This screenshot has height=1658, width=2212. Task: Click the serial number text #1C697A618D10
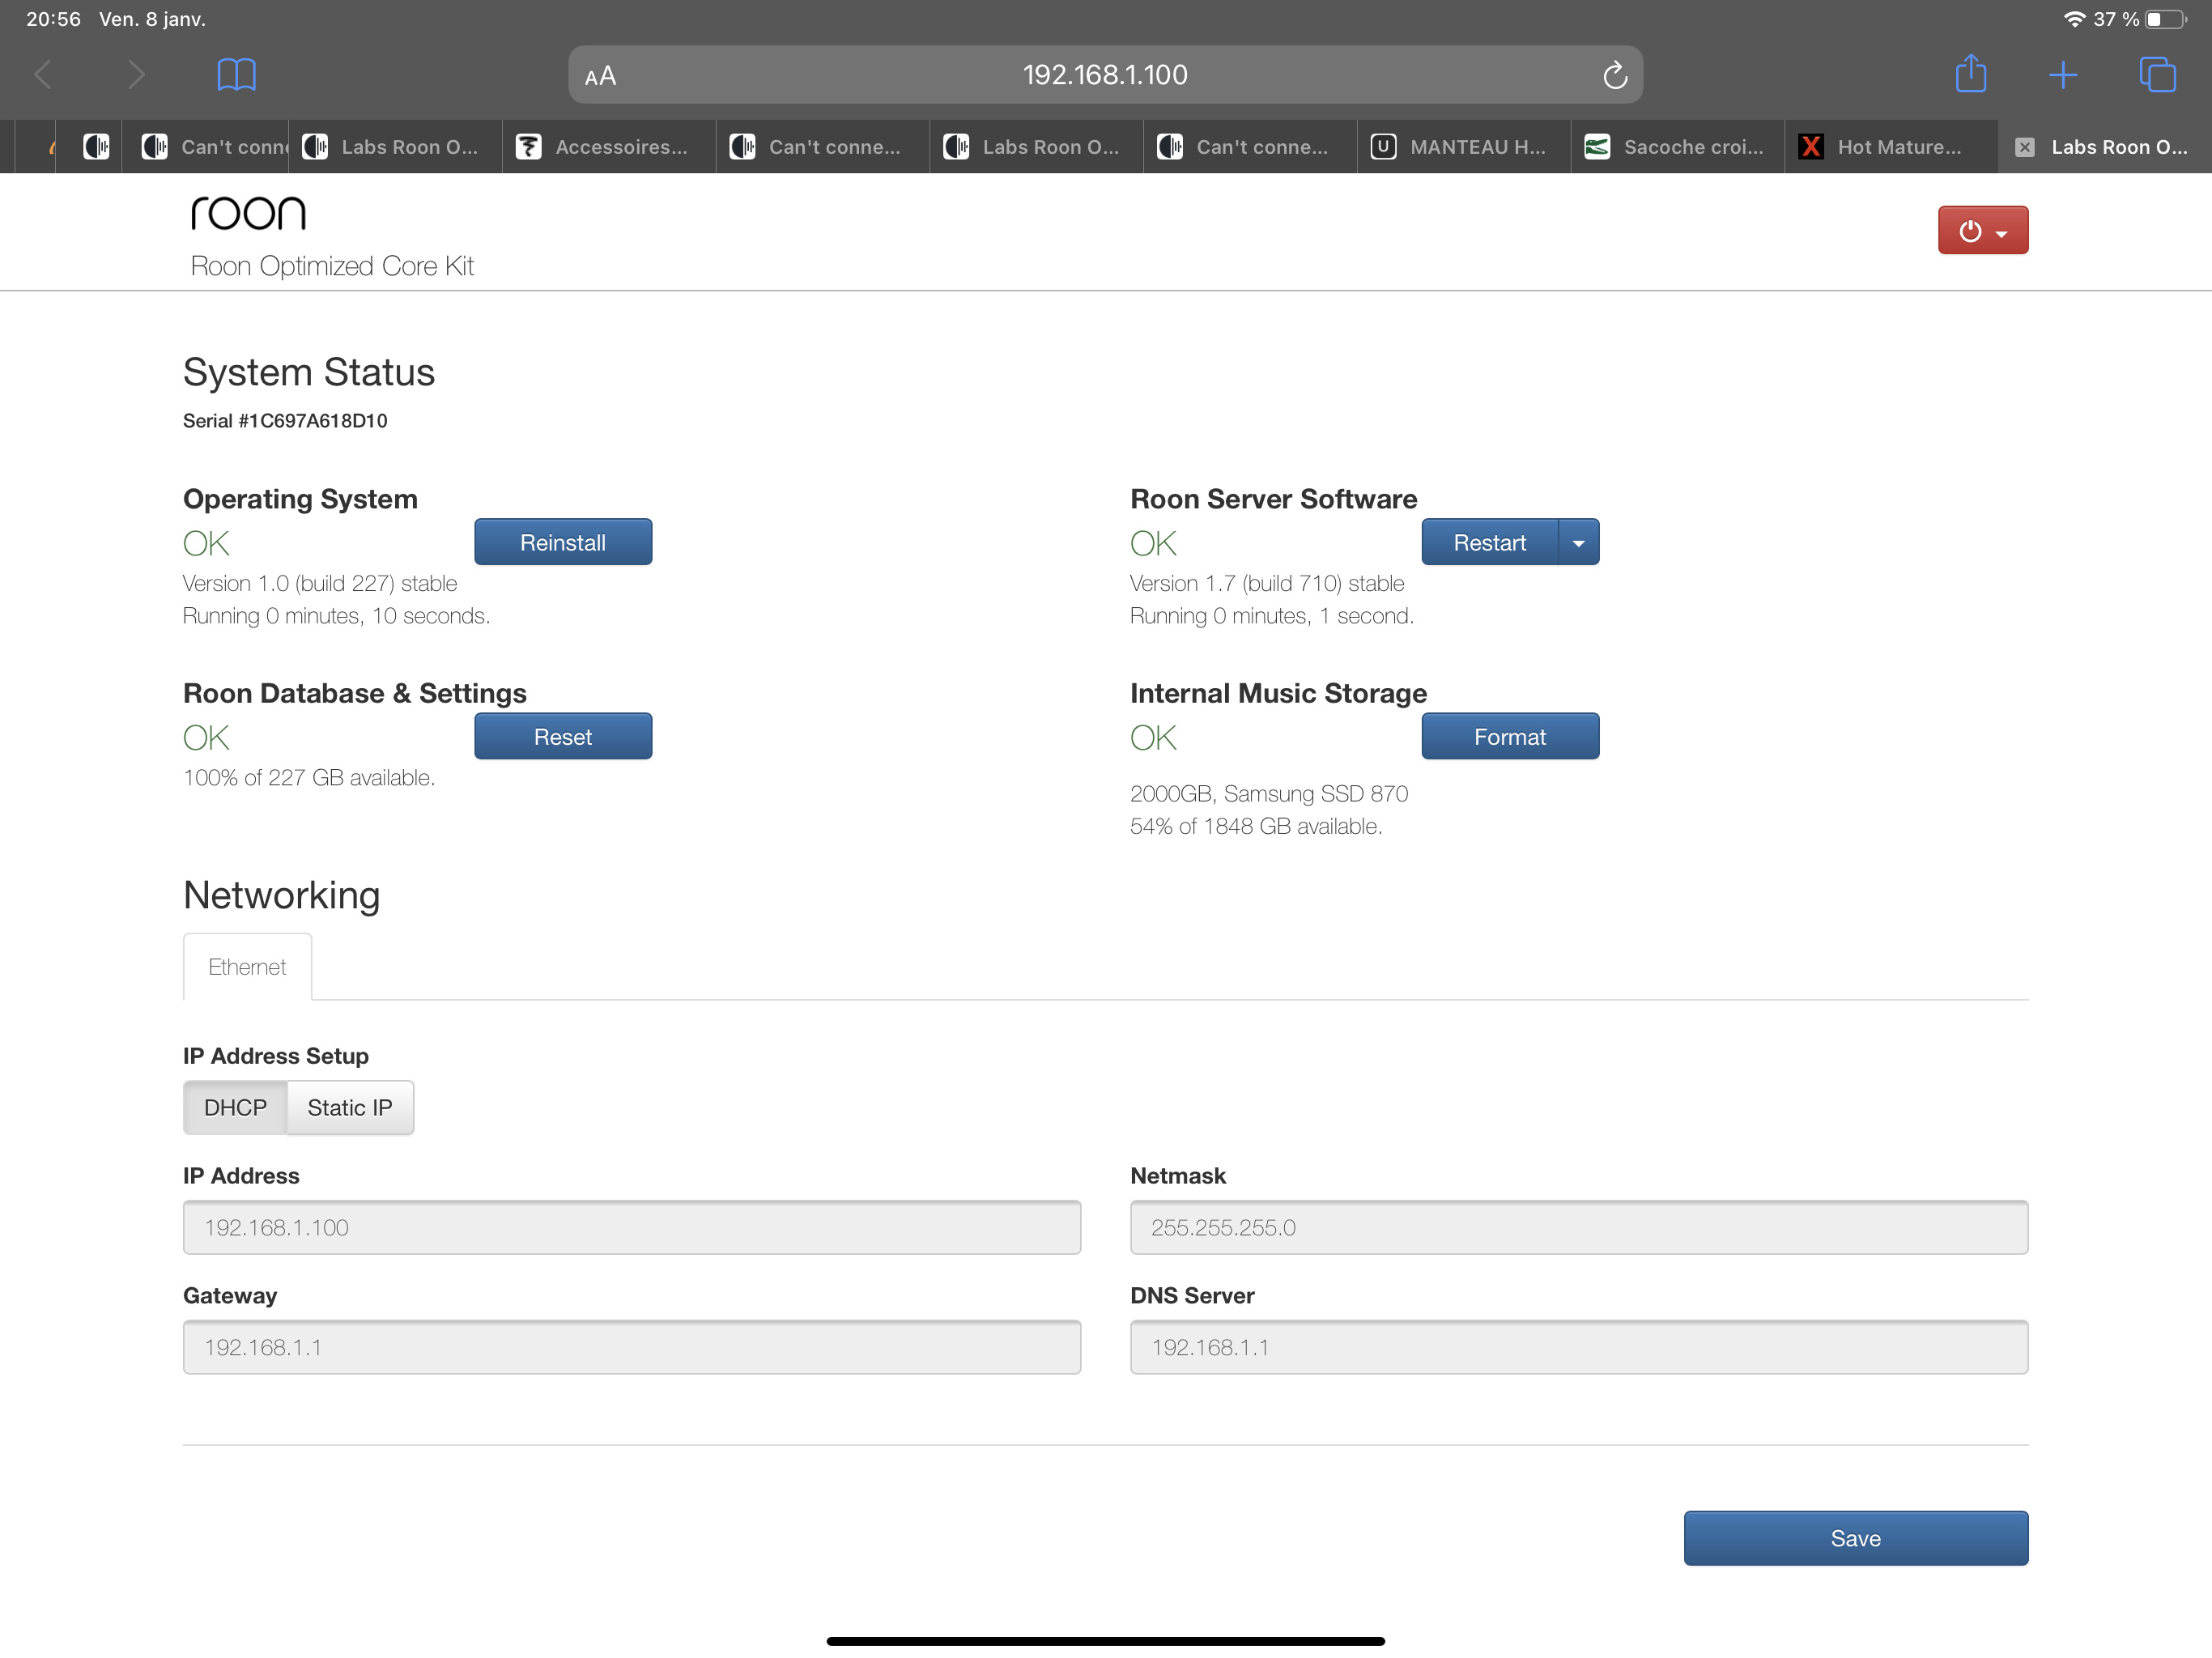point(312,421)
